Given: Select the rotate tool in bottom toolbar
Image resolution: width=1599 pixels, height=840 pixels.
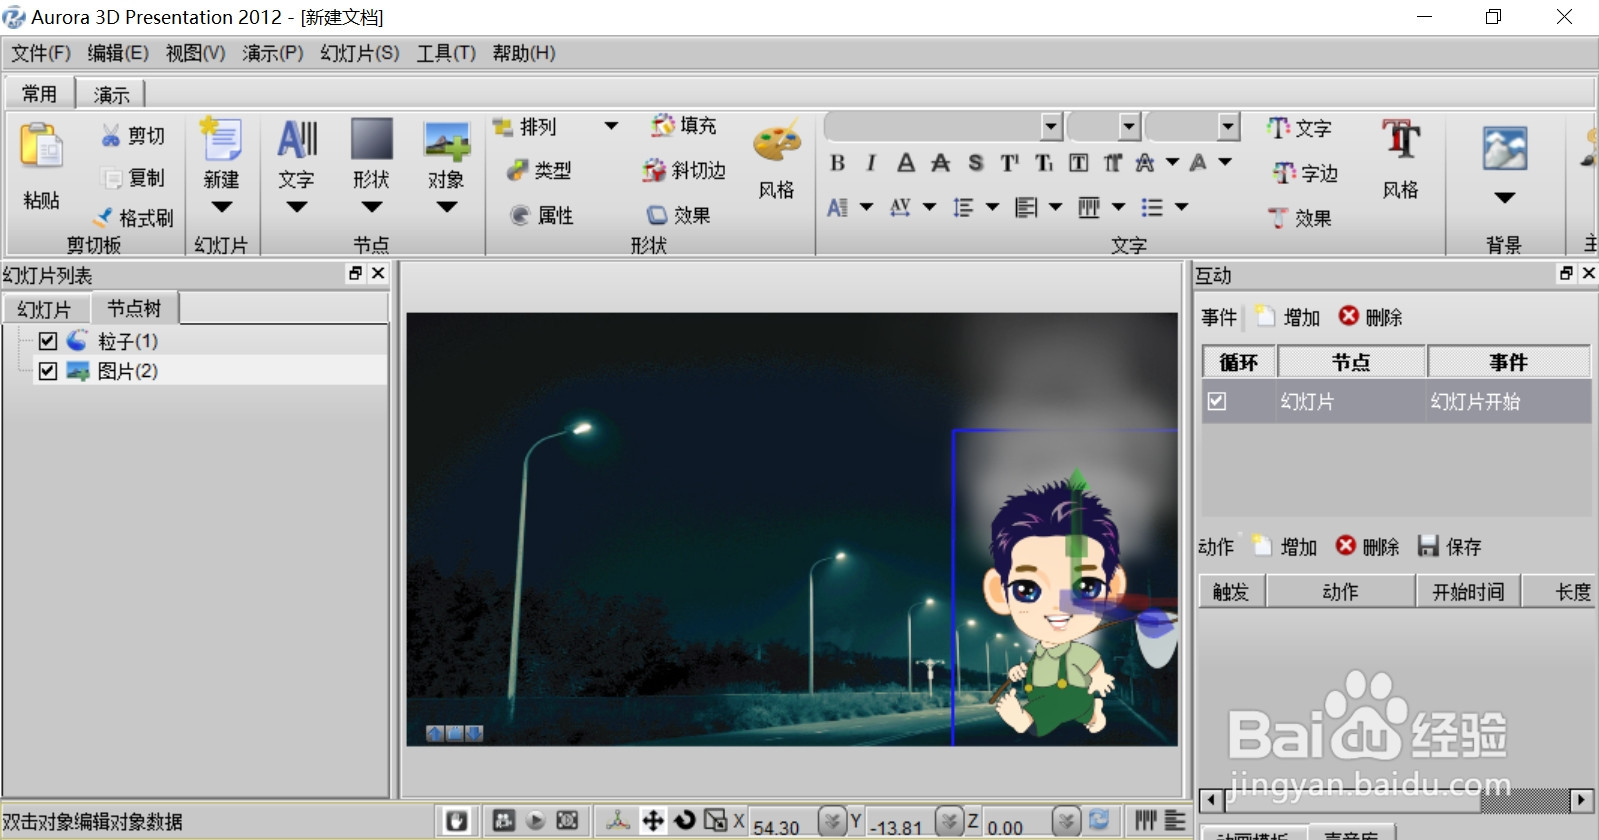Looking at the screenshot, I should [x=684, y=821].
